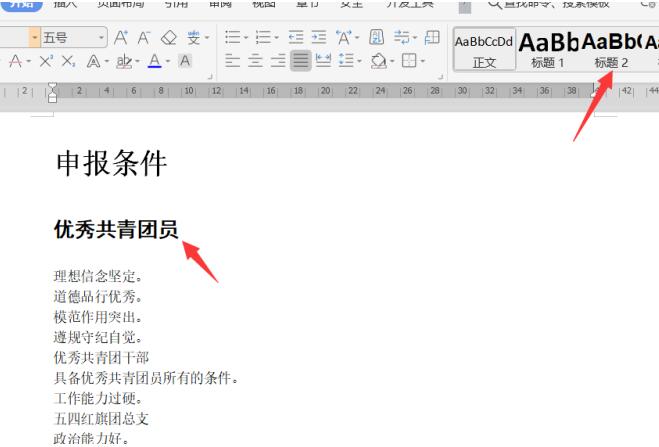Viewport: 659px width, 447px height.
Task: Click the line 五四红旗团总支
Action: [101, 418]
